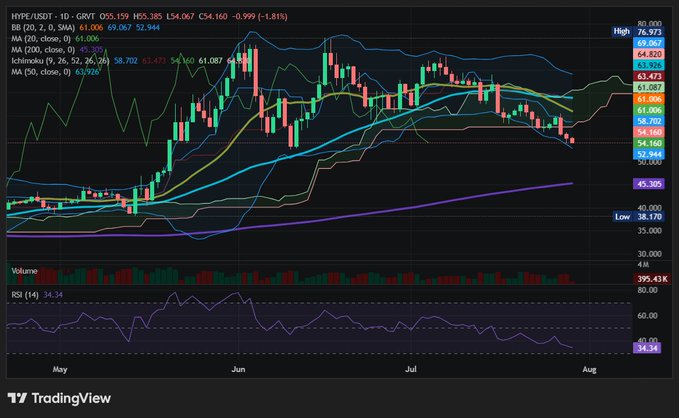Image resolution: width=679 pixels, height=418 pixels.
Task: Click the 80.00 RSI scale tick
Action: pyautogui.click(x=647, y=290)
